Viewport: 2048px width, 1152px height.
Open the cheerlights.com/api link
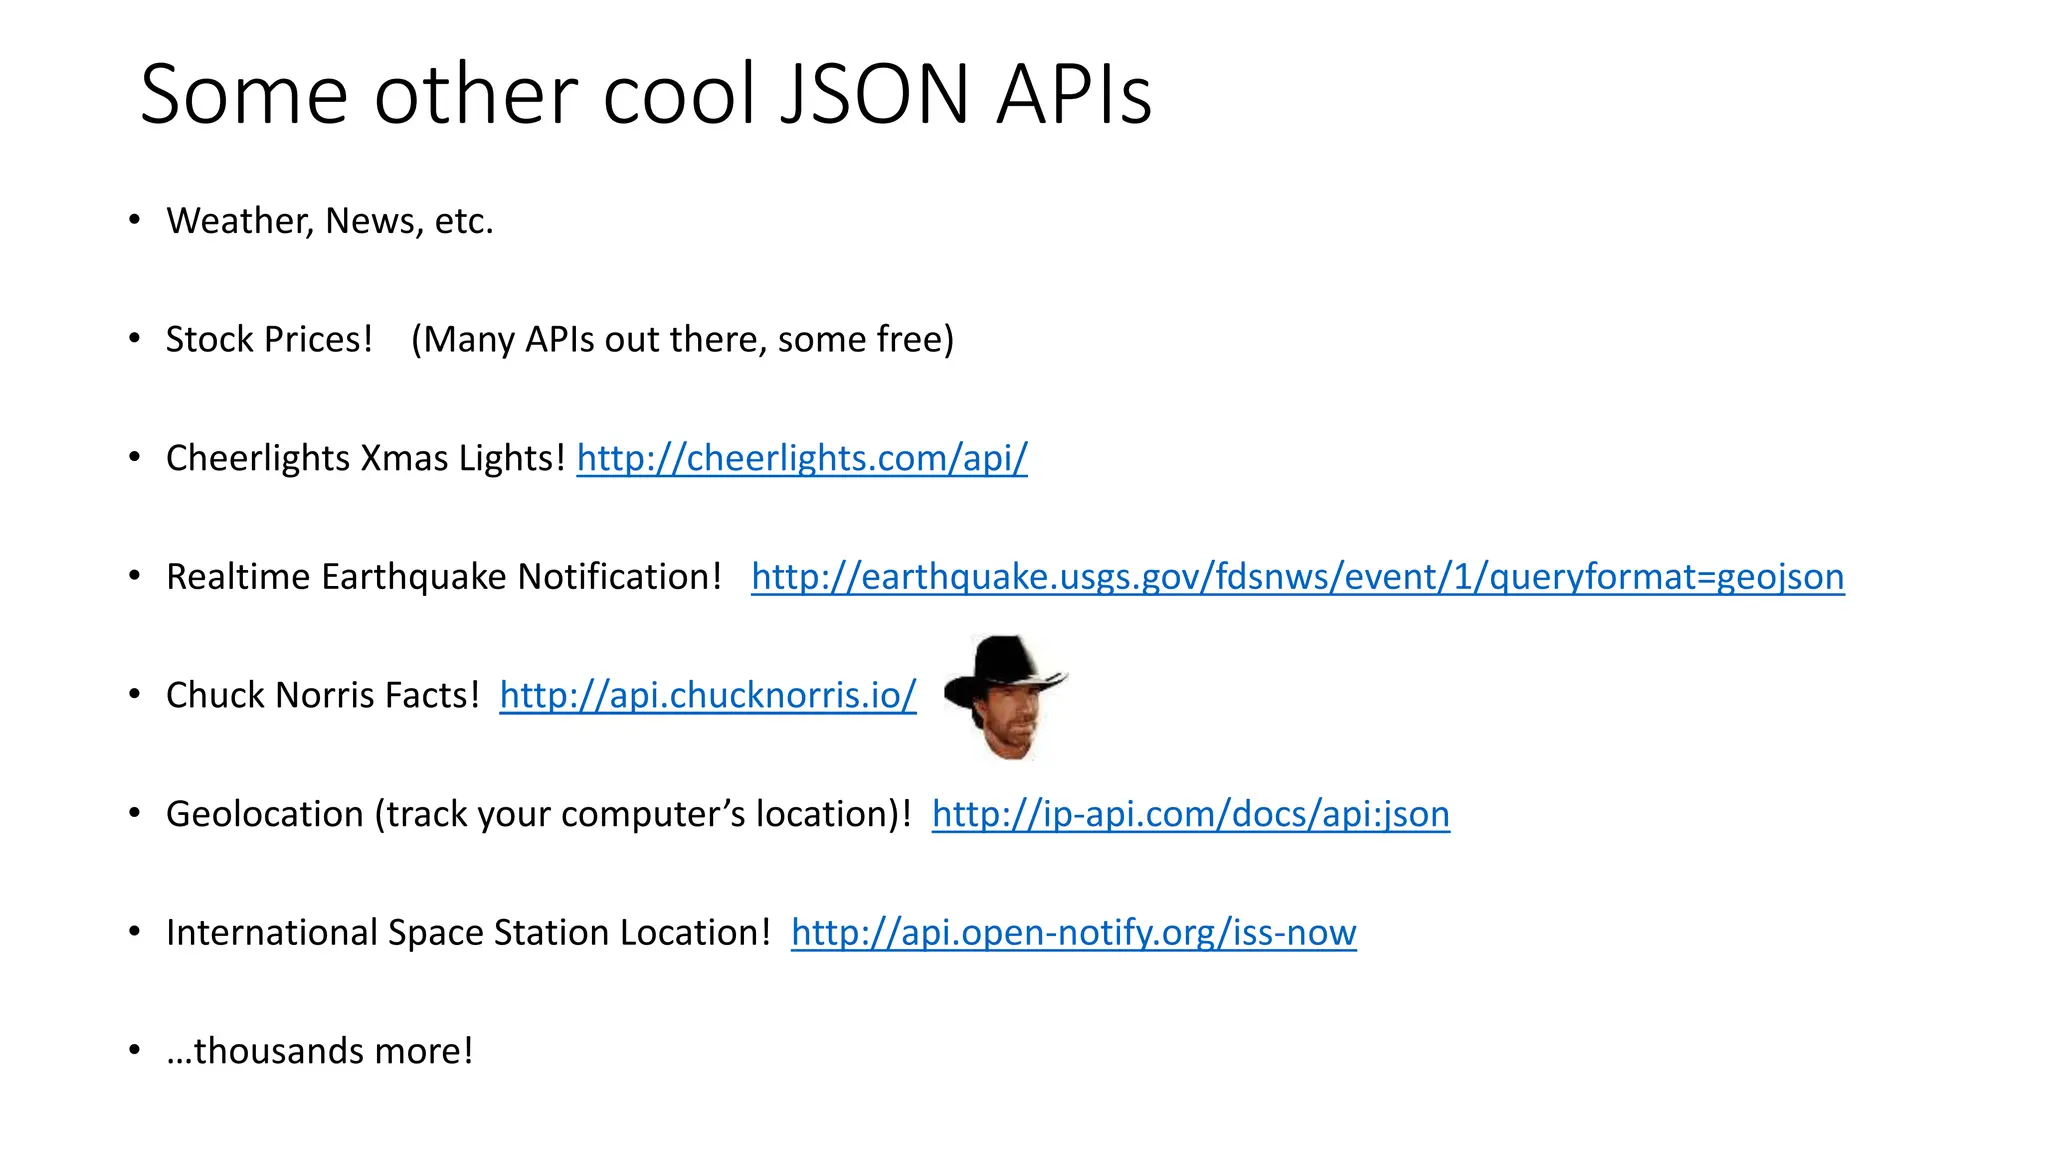802,458
